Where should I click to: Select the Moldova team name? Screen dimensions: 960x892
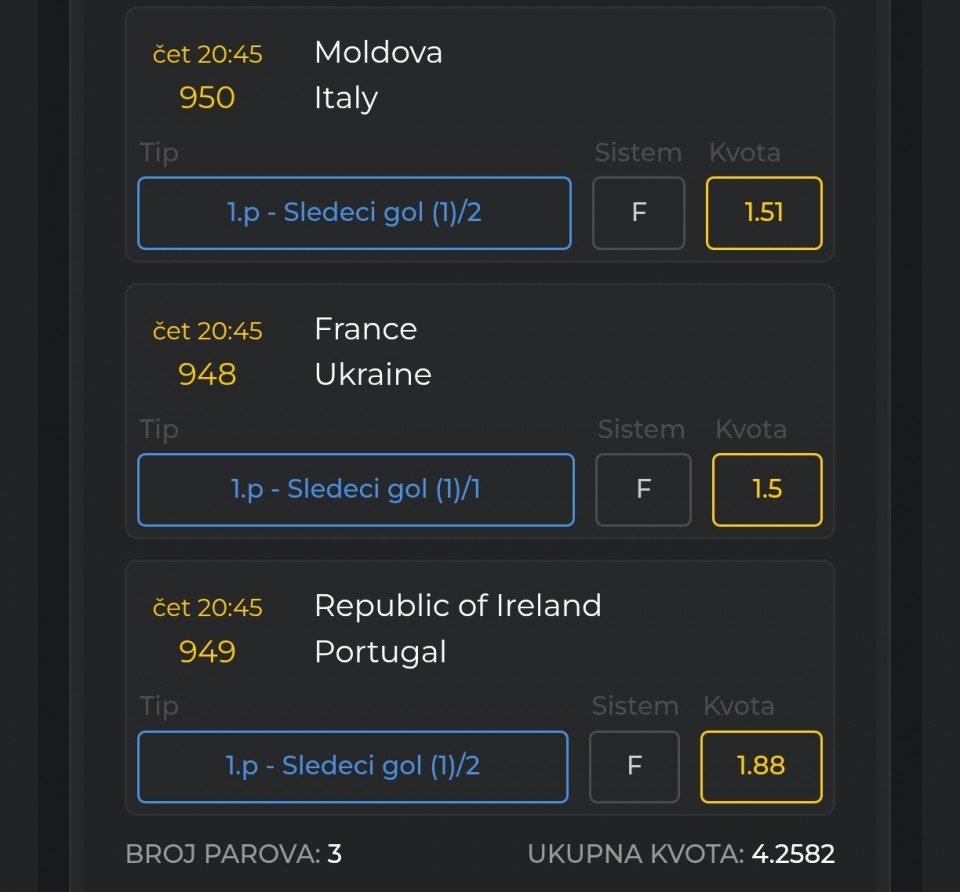click(x=378, y=52)
